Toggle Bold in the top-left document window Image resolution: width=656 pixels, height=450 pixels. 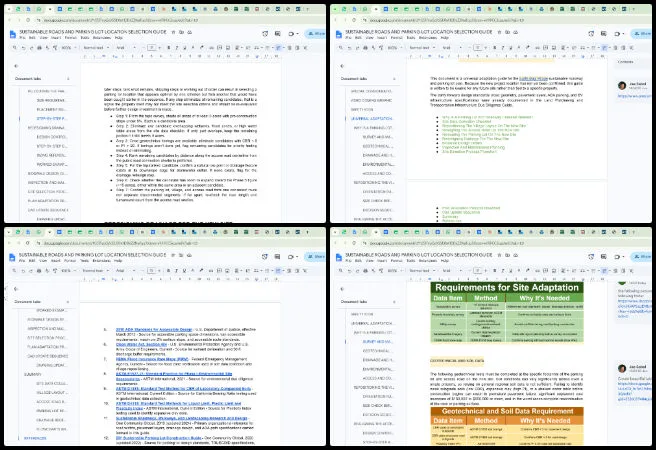[169, 48]
